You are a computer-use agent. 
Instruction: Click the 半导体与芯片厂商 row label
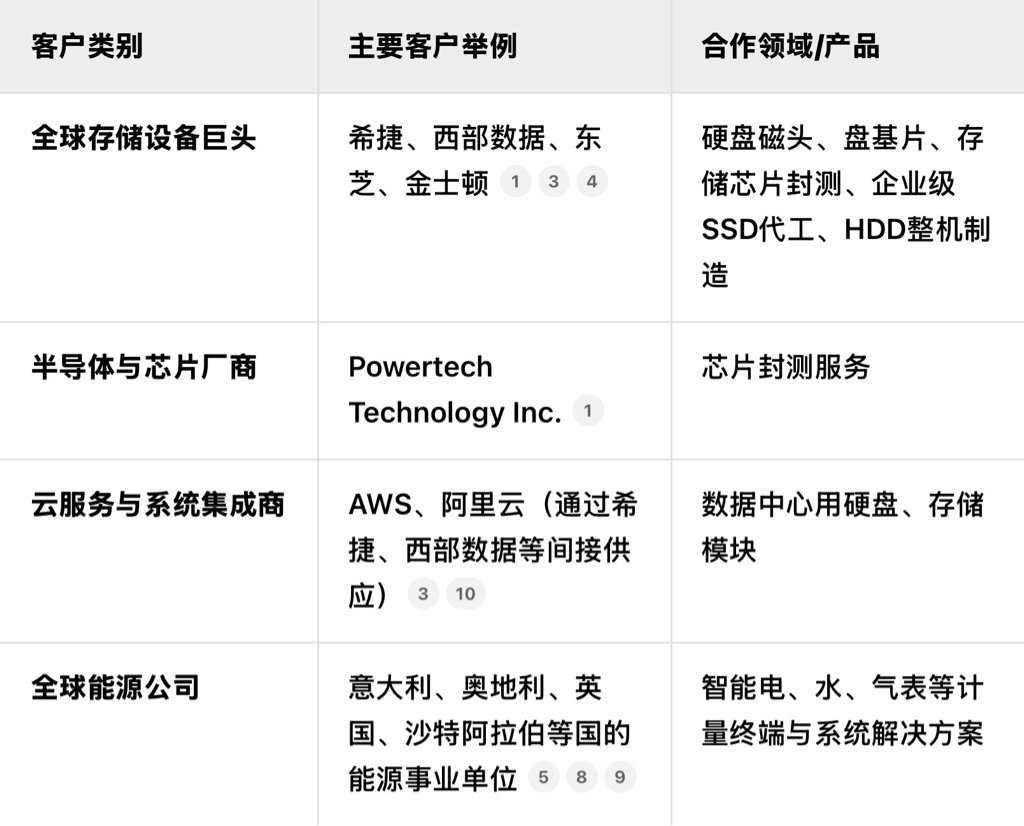tap(144, 367)
